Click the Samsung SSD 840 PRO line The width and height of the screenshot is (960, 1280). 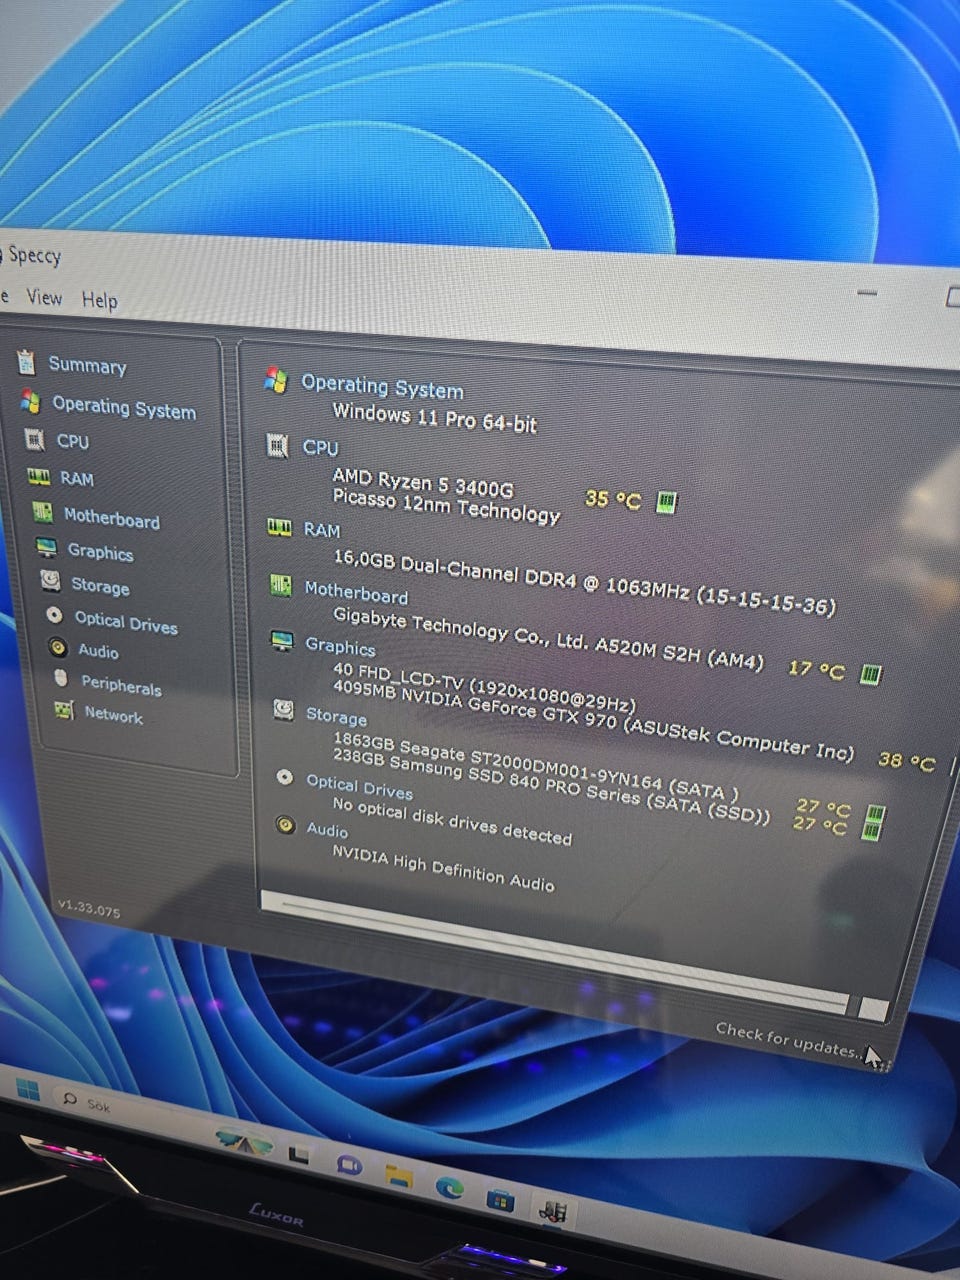551,787
